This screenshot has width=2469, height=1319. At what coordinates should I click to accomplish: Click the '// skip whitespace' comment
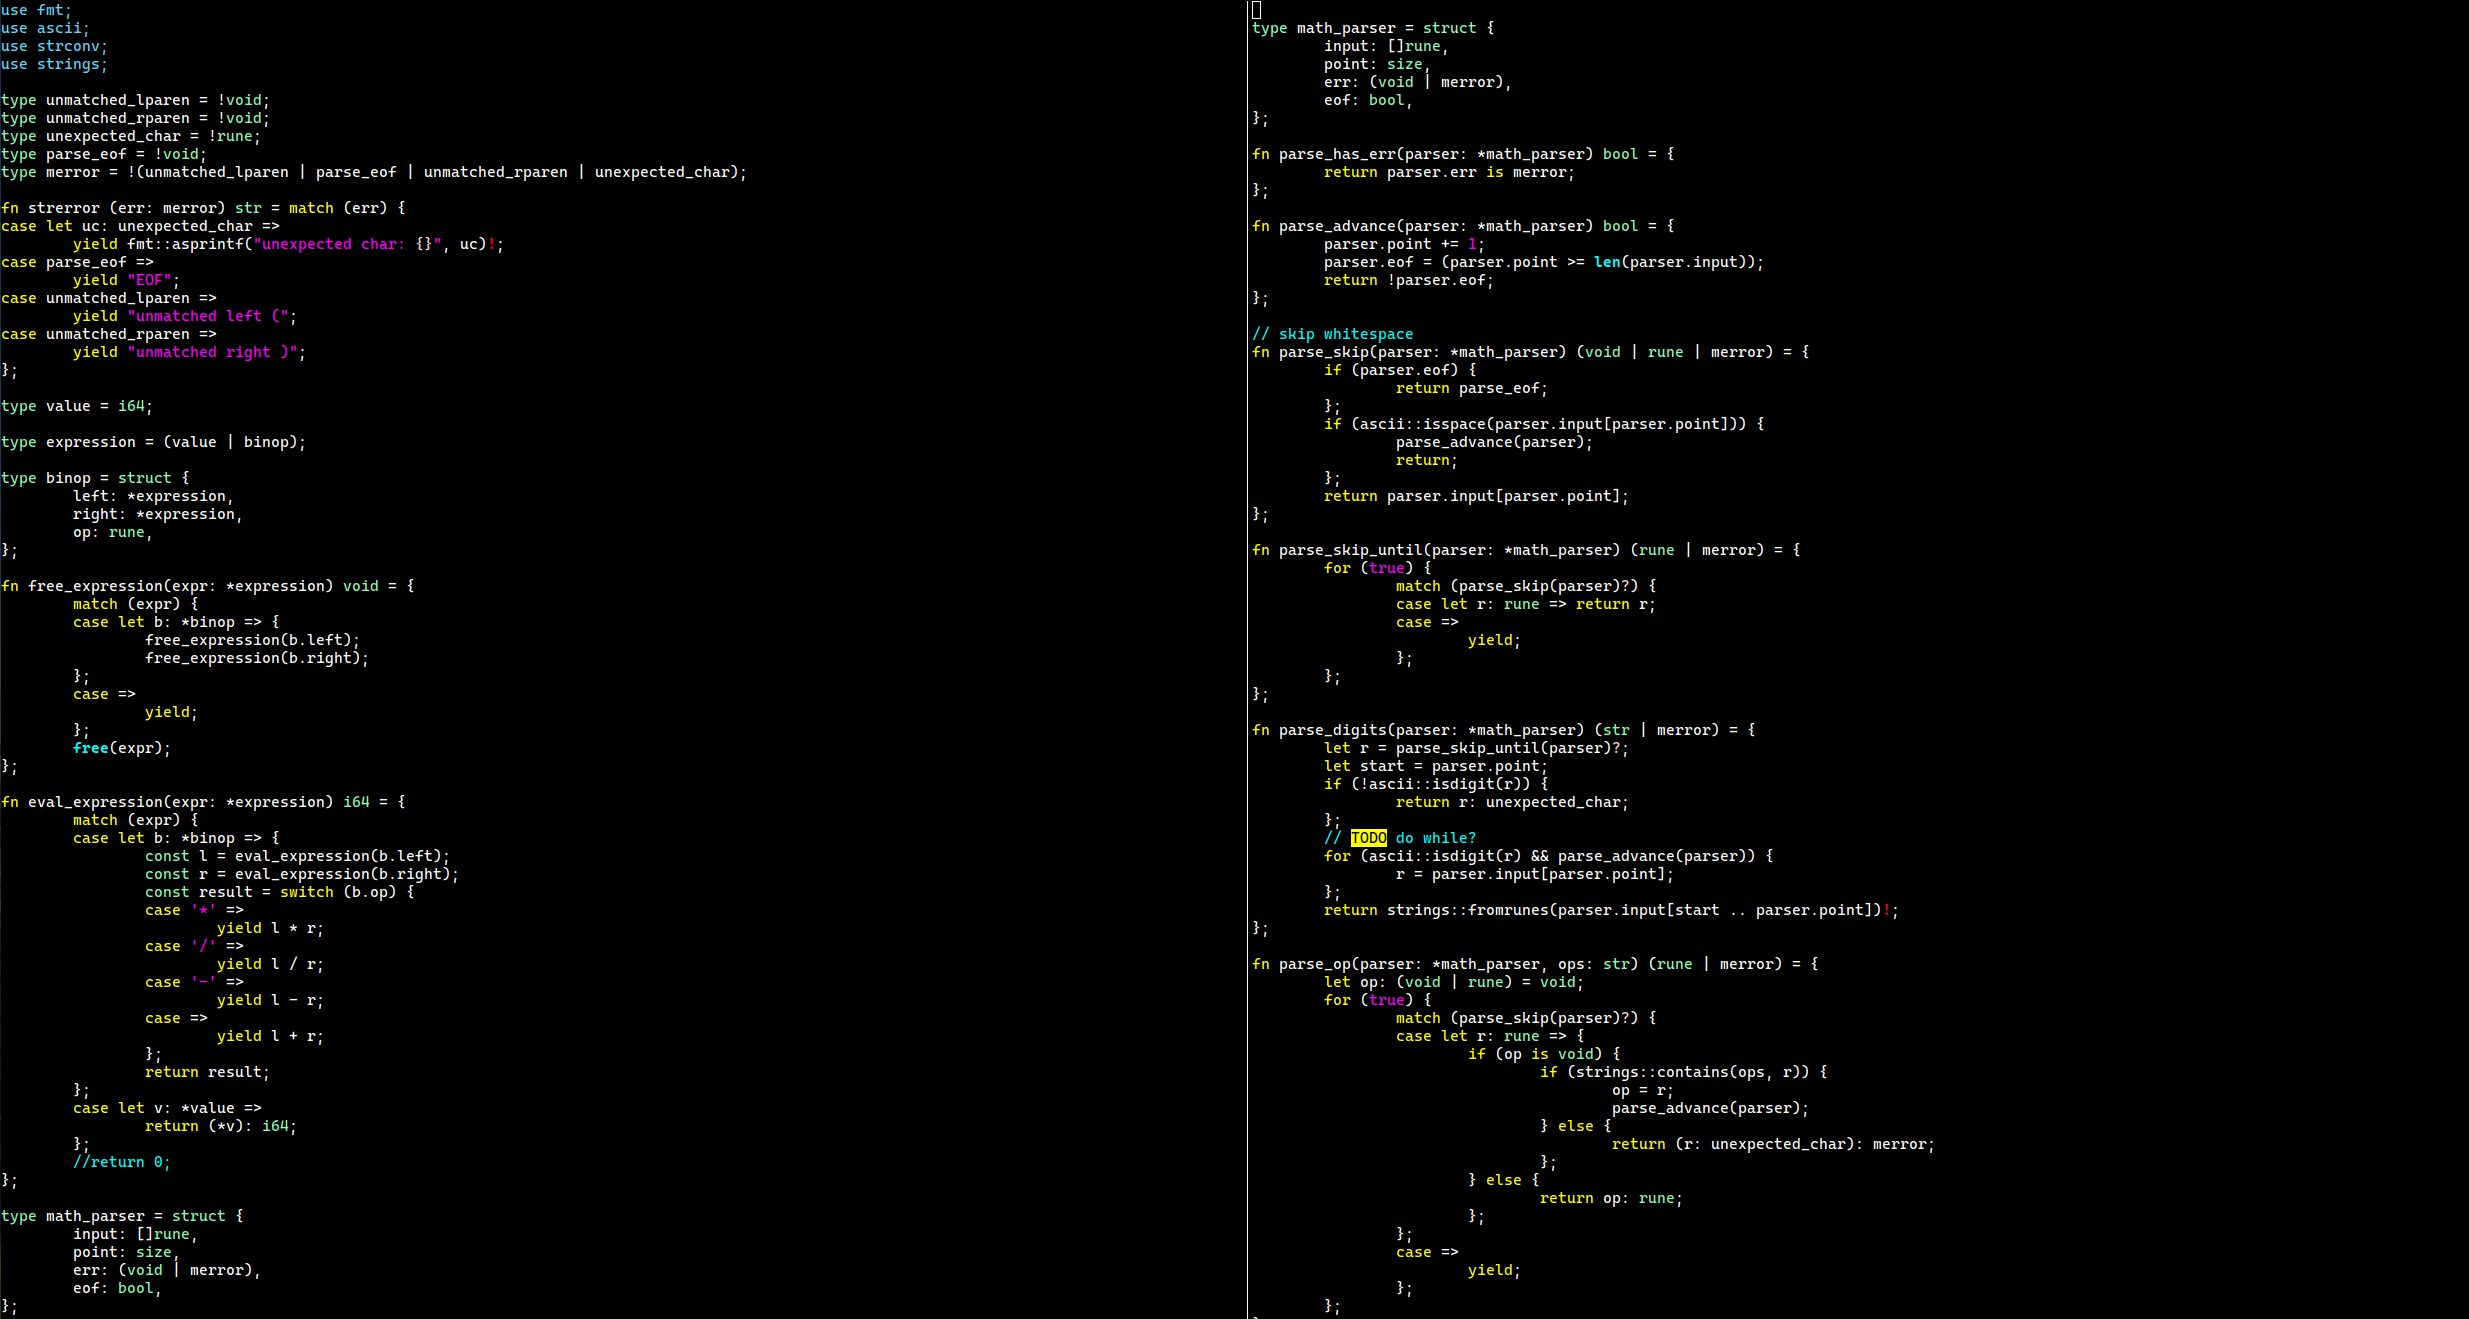(1332, 334)
